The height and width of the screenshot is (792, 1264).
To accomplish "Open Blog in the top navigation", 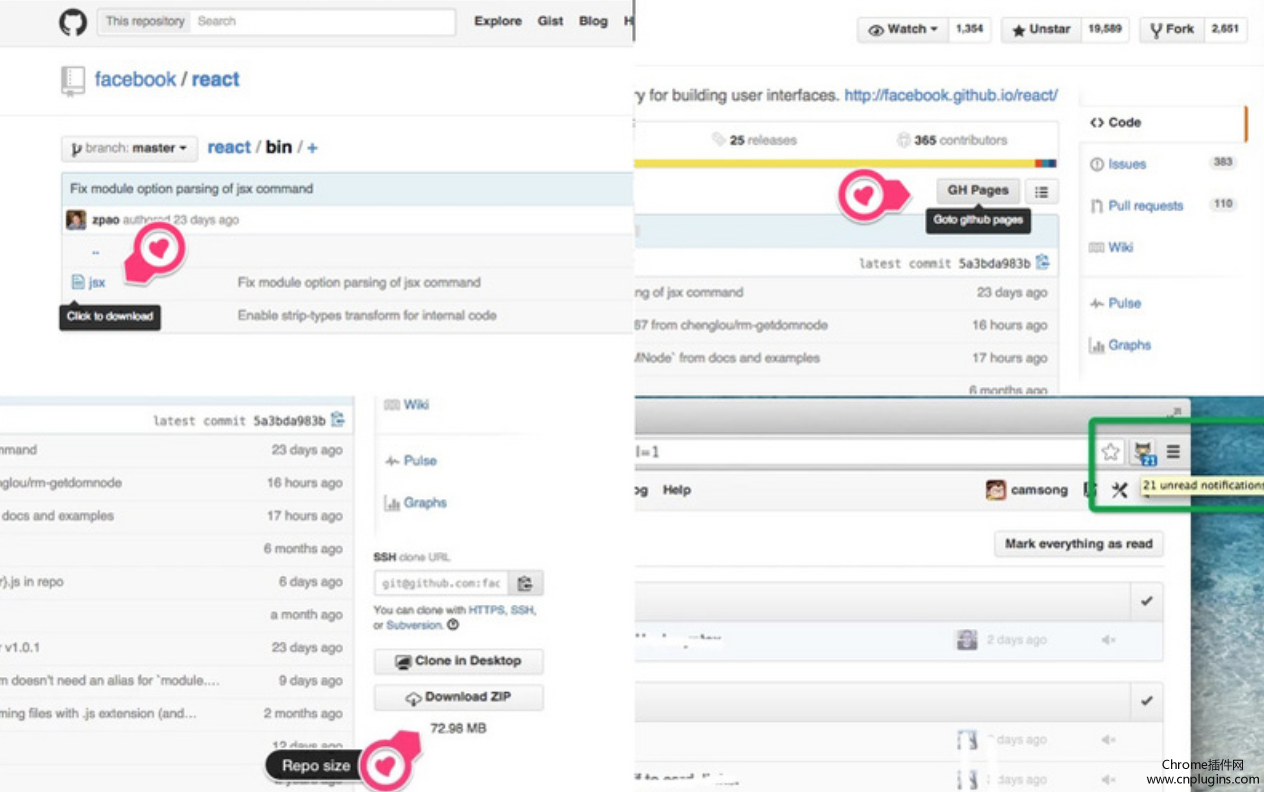I will coord(593,21).
